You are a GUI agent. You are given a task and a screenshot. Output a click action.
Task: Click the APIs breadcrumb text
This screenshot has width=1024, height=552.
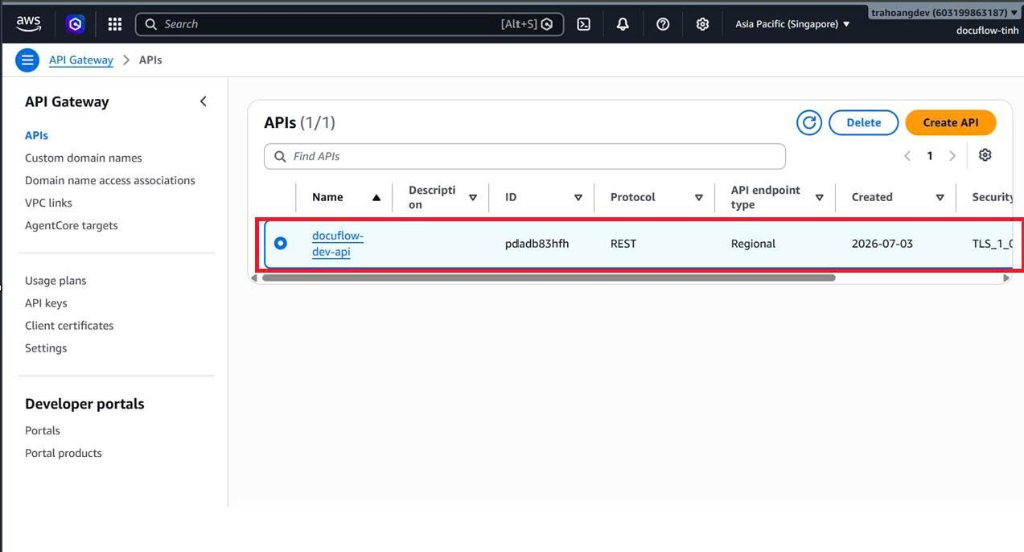click(x=150, y=60)
